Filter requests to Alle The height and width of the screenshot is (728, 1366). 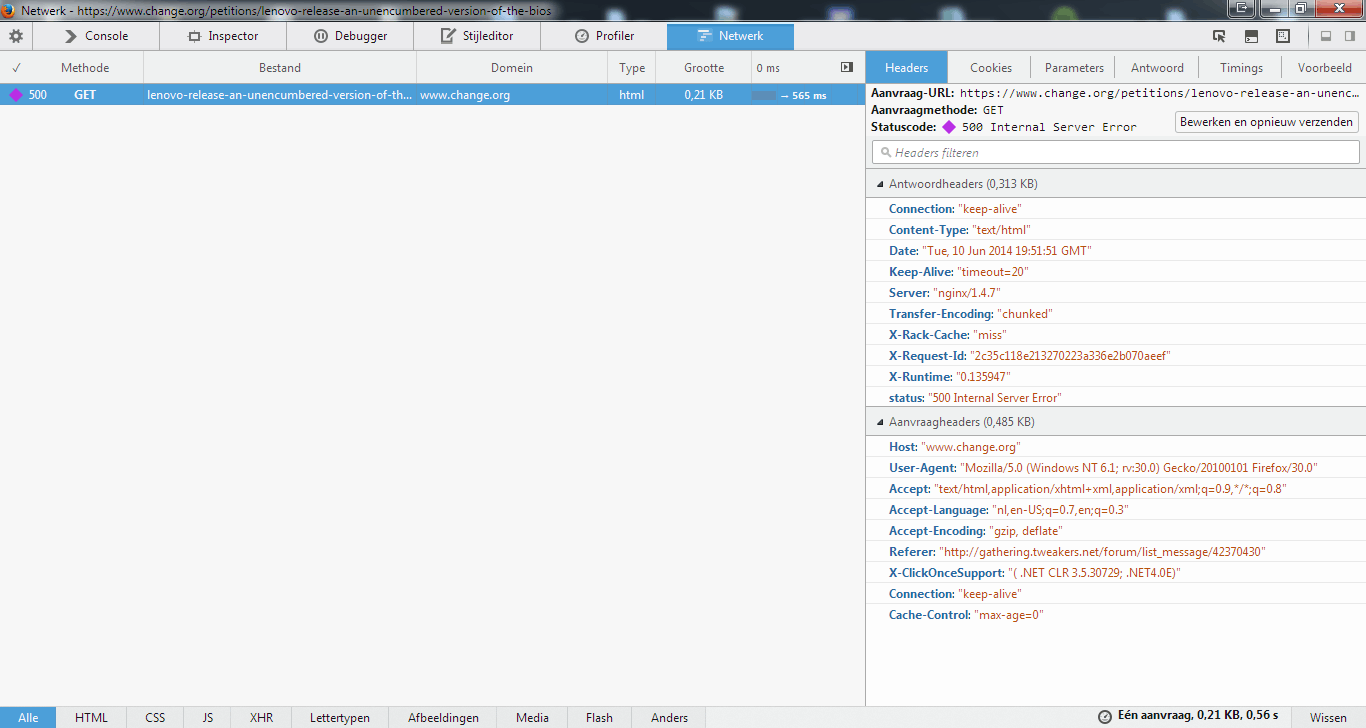[x=28, y=717]
